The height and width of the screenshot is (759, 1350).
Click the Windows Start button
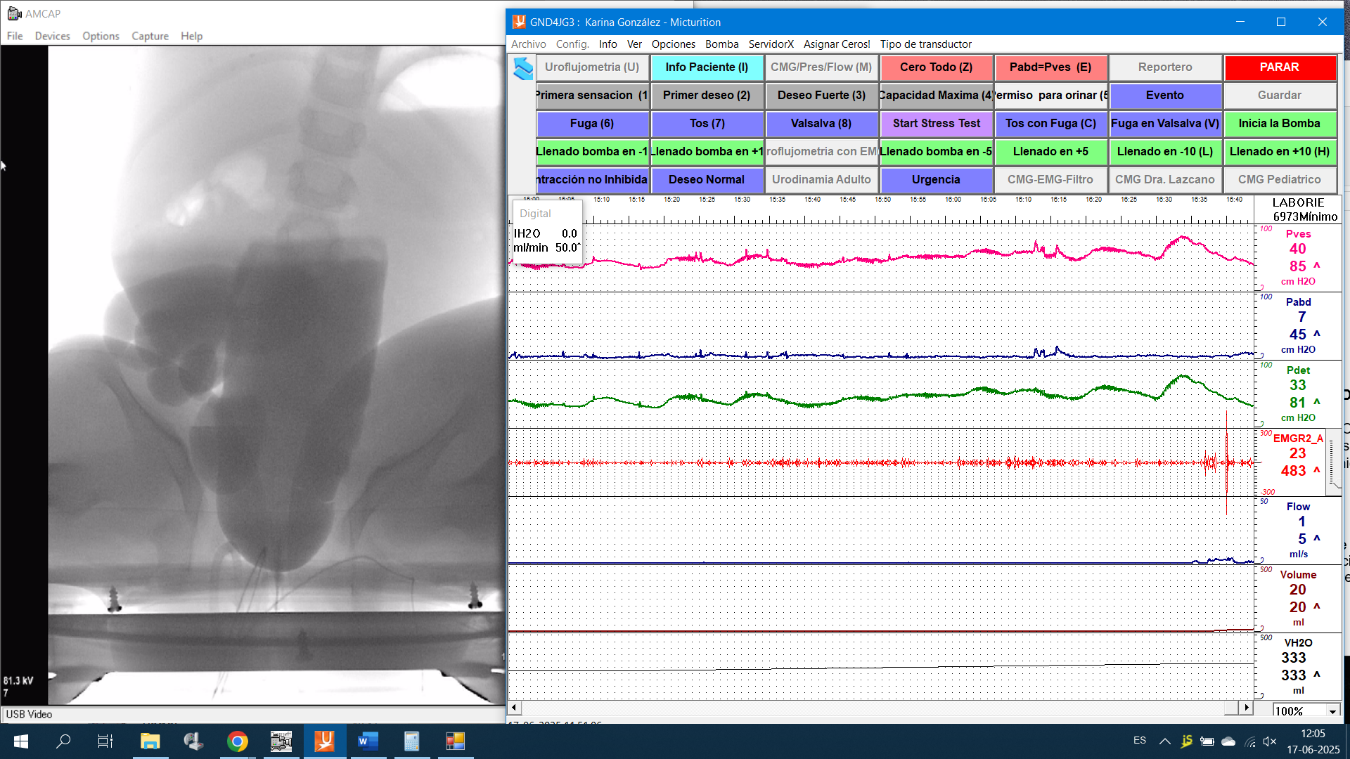(x=20, y=741)
